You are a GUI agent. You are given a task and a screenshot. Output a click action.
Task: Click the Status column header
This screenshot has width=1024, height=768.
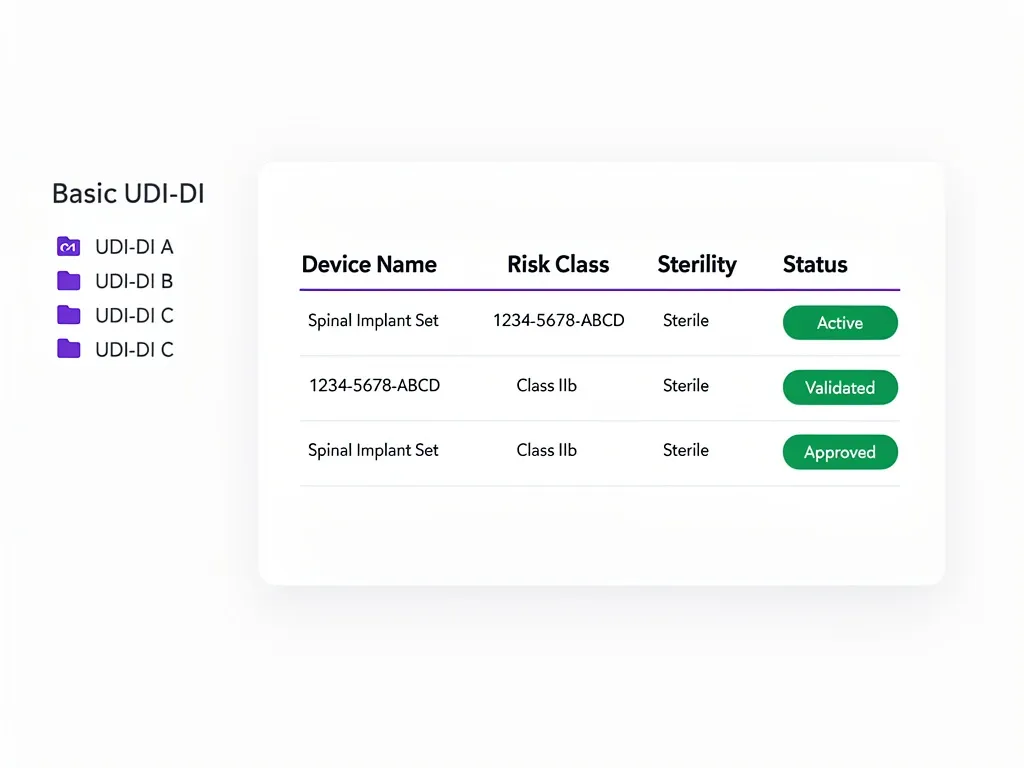815,265
